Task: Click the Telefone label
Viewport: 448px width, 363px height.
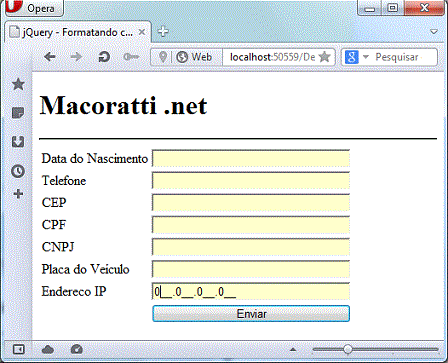Action: click(x=64, y=180)
